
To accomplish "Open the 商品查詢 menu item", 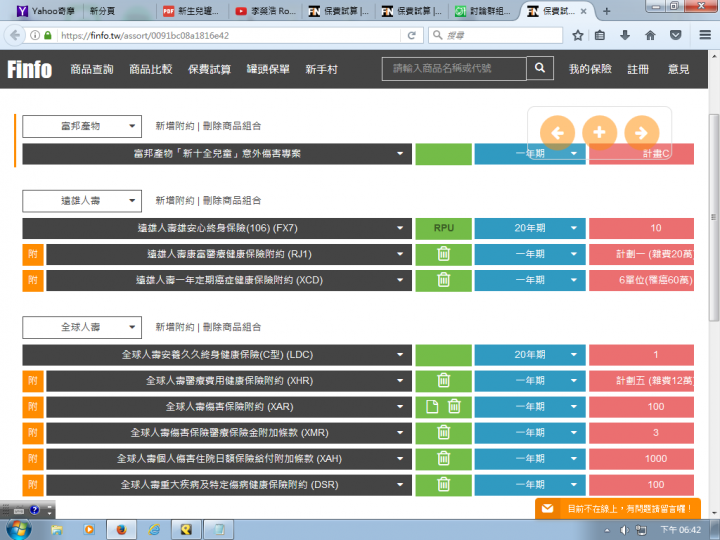I will (x=92, y=69).
